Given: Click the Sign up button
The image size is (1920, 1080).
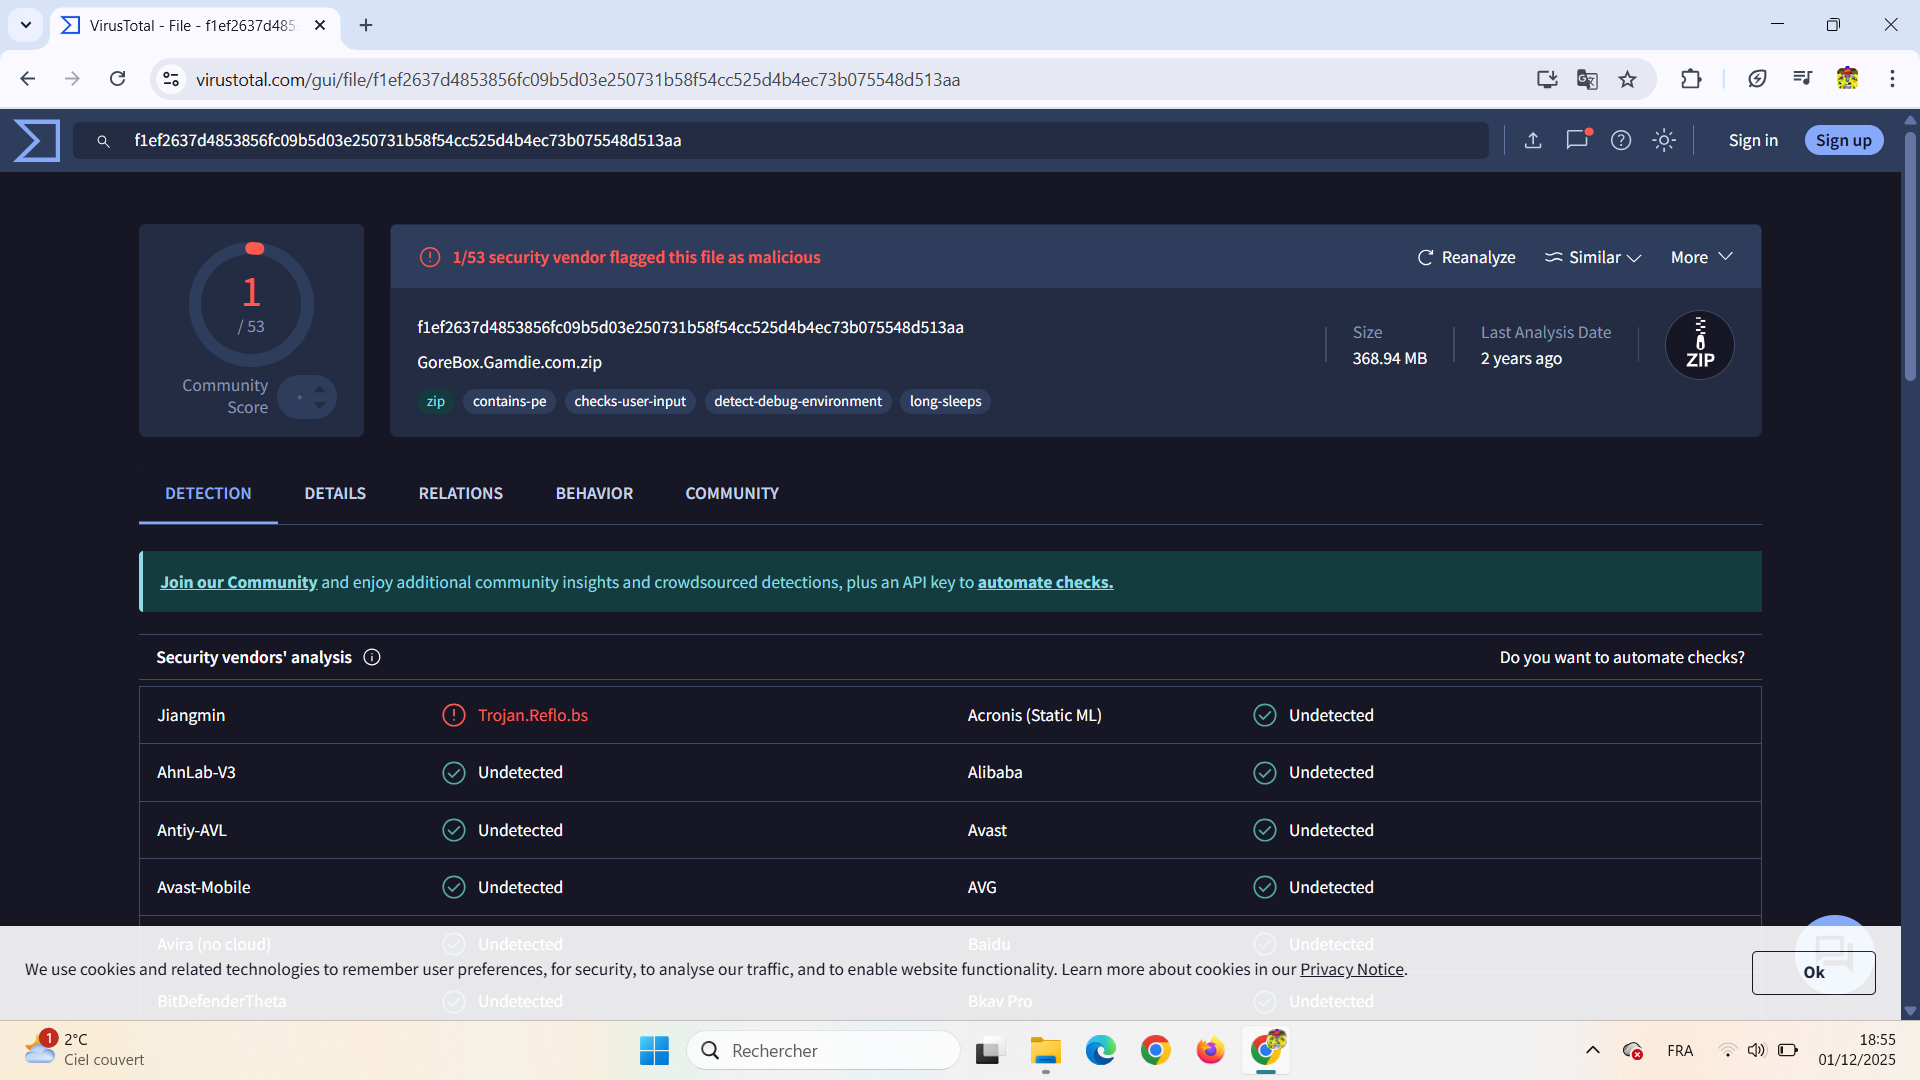Looking at the screenshot, I should pyautogui.click(x=1843, y=140).
